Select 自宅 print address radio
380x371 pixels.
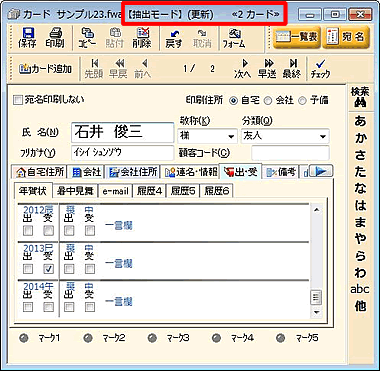click(234, 100)
